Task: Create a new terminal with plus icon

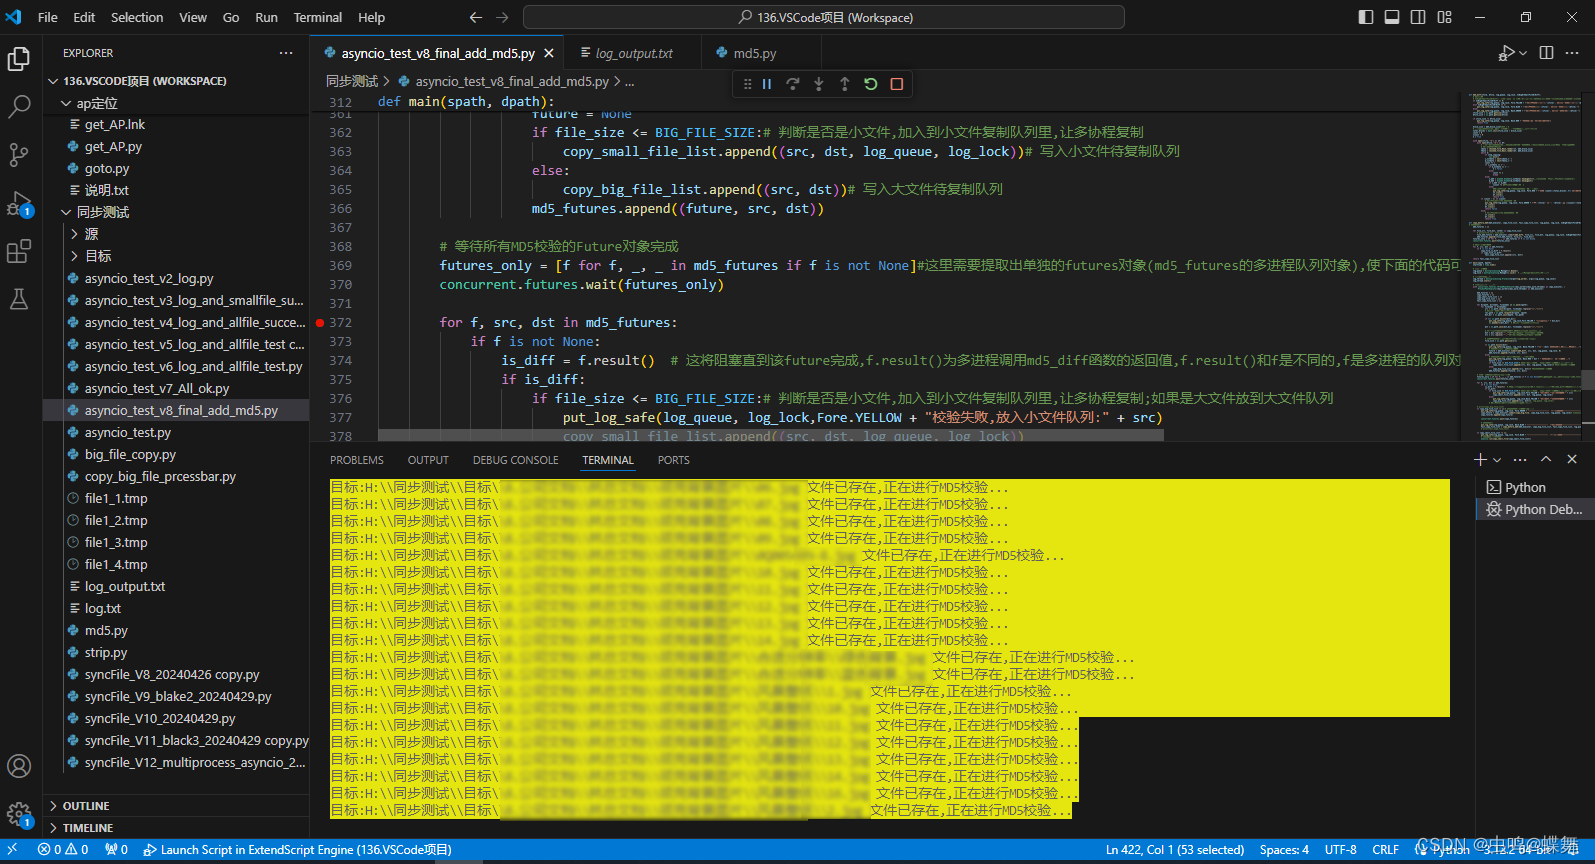Action: (1480, 459)
